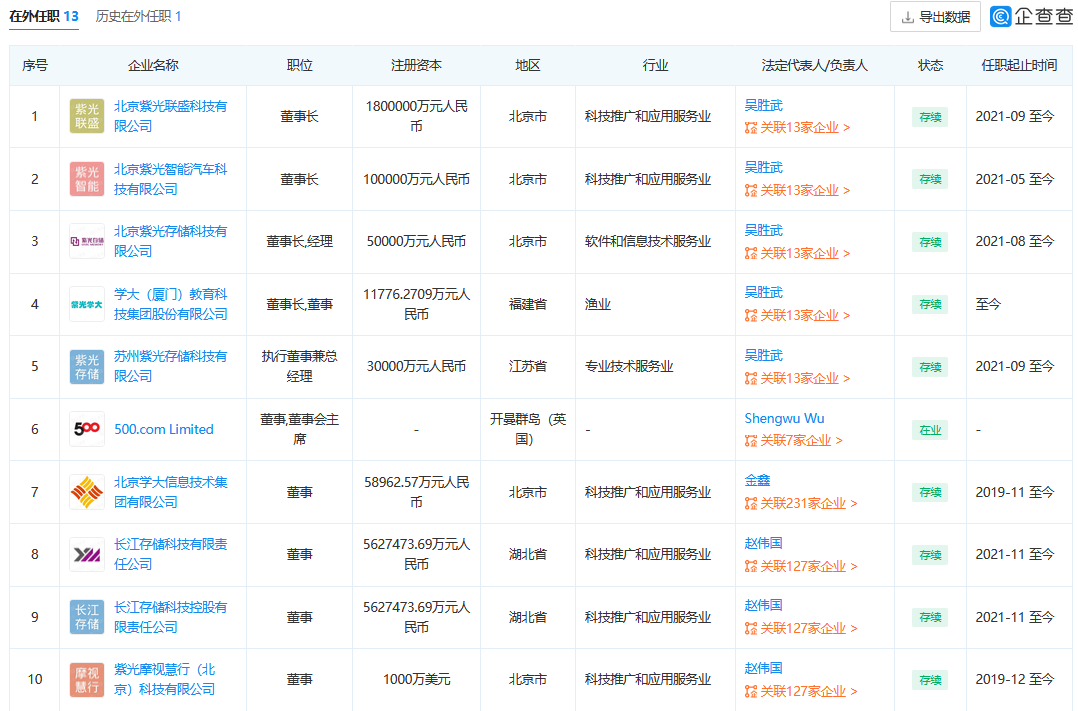The width and height of the screenshot is (1078, 711).
Task: Click 吴胜武 in row 1
Action: coord(763,105)
